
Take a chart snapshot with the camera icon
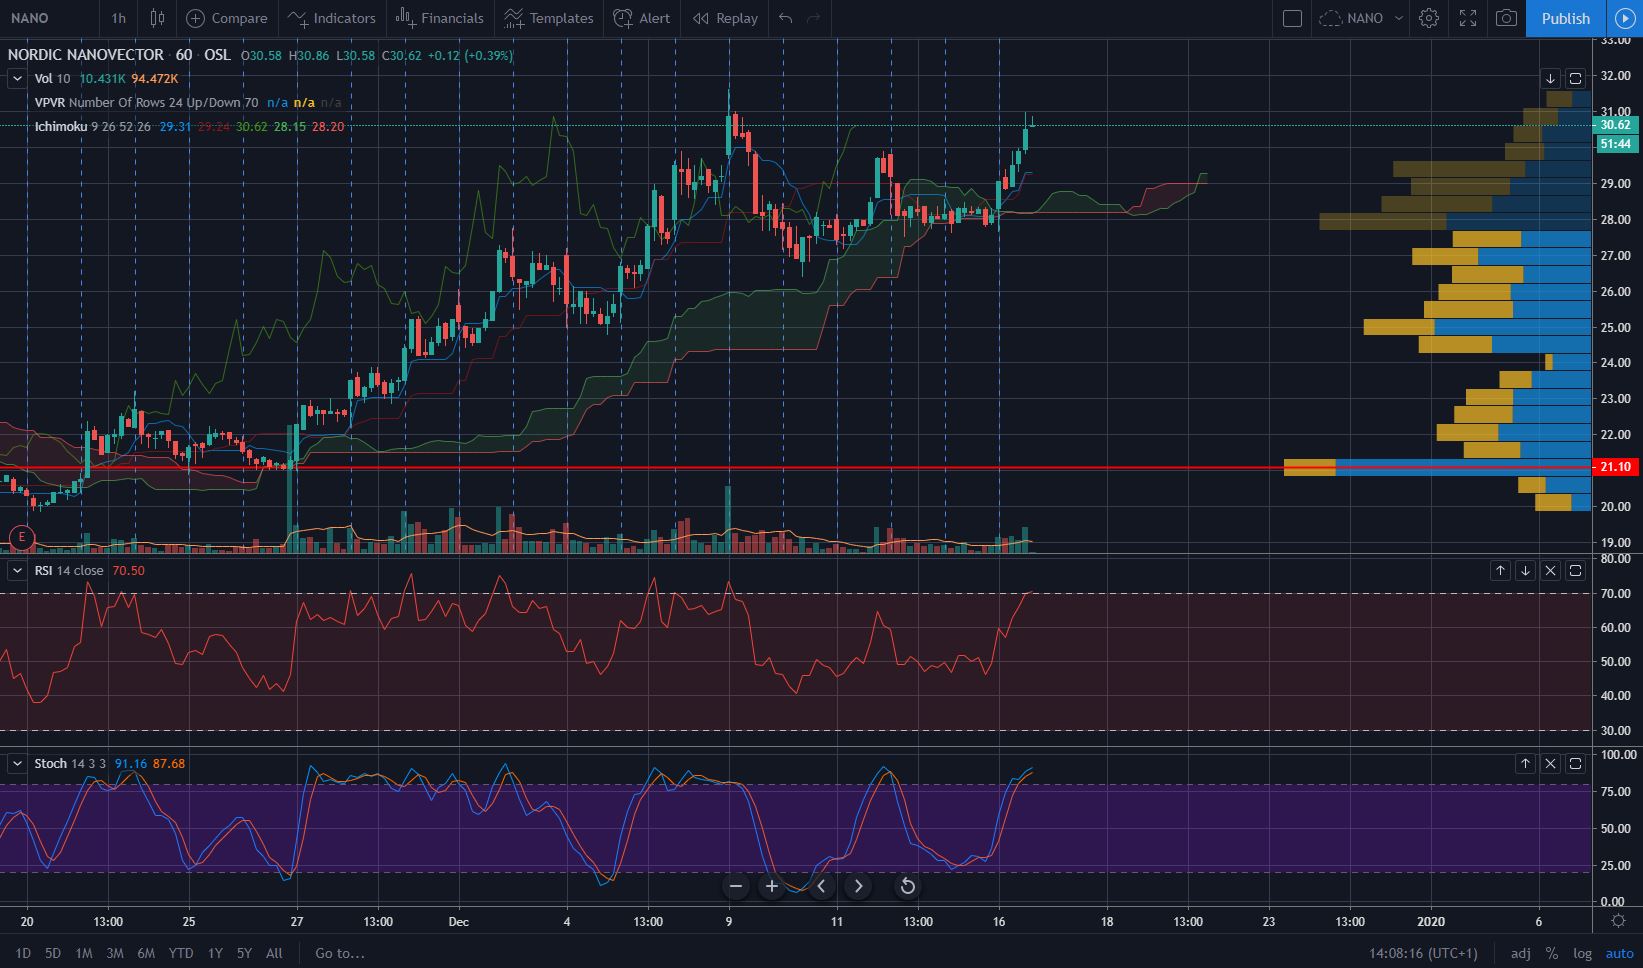(x=1506, y=18)
